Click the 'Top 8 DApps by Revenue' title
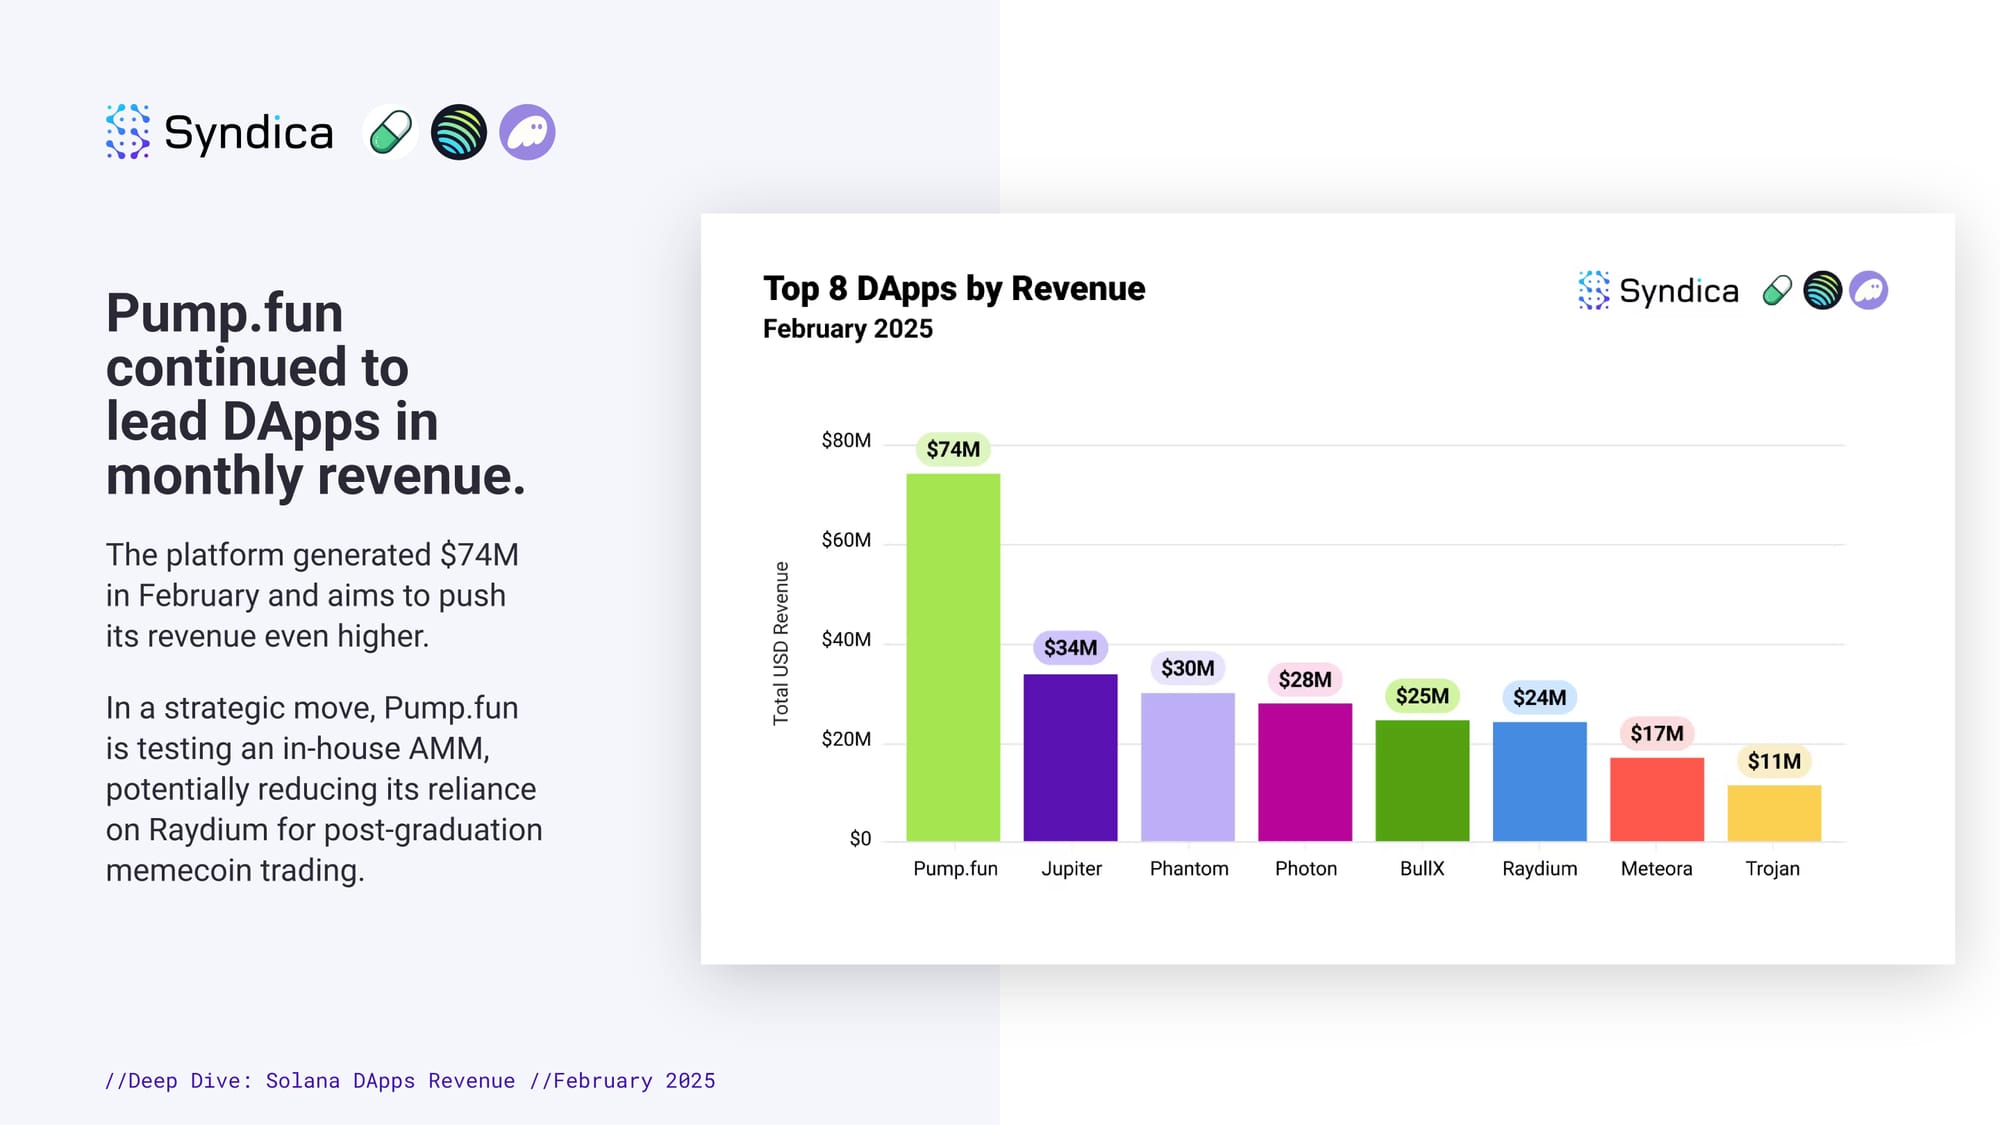The image size is (2000, 1125). [954, 288]
